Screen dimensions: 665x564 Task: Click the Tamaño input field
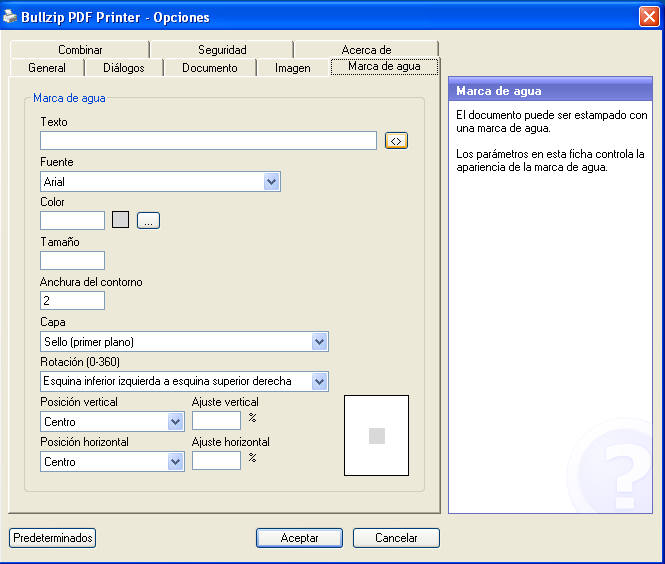(73, 260)
